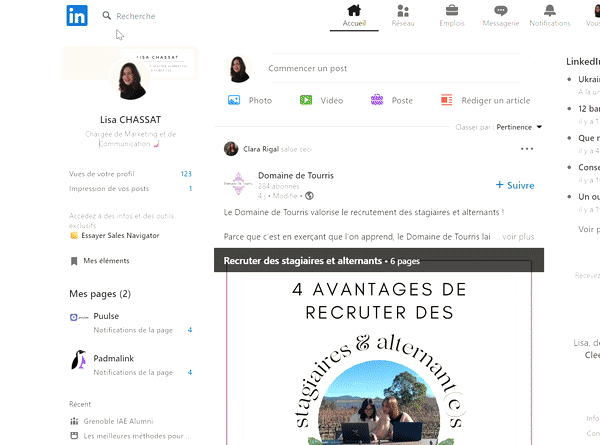Click the Vidéo film icon
This screenshot has width=600, height=445.
[x=306, y=100]
